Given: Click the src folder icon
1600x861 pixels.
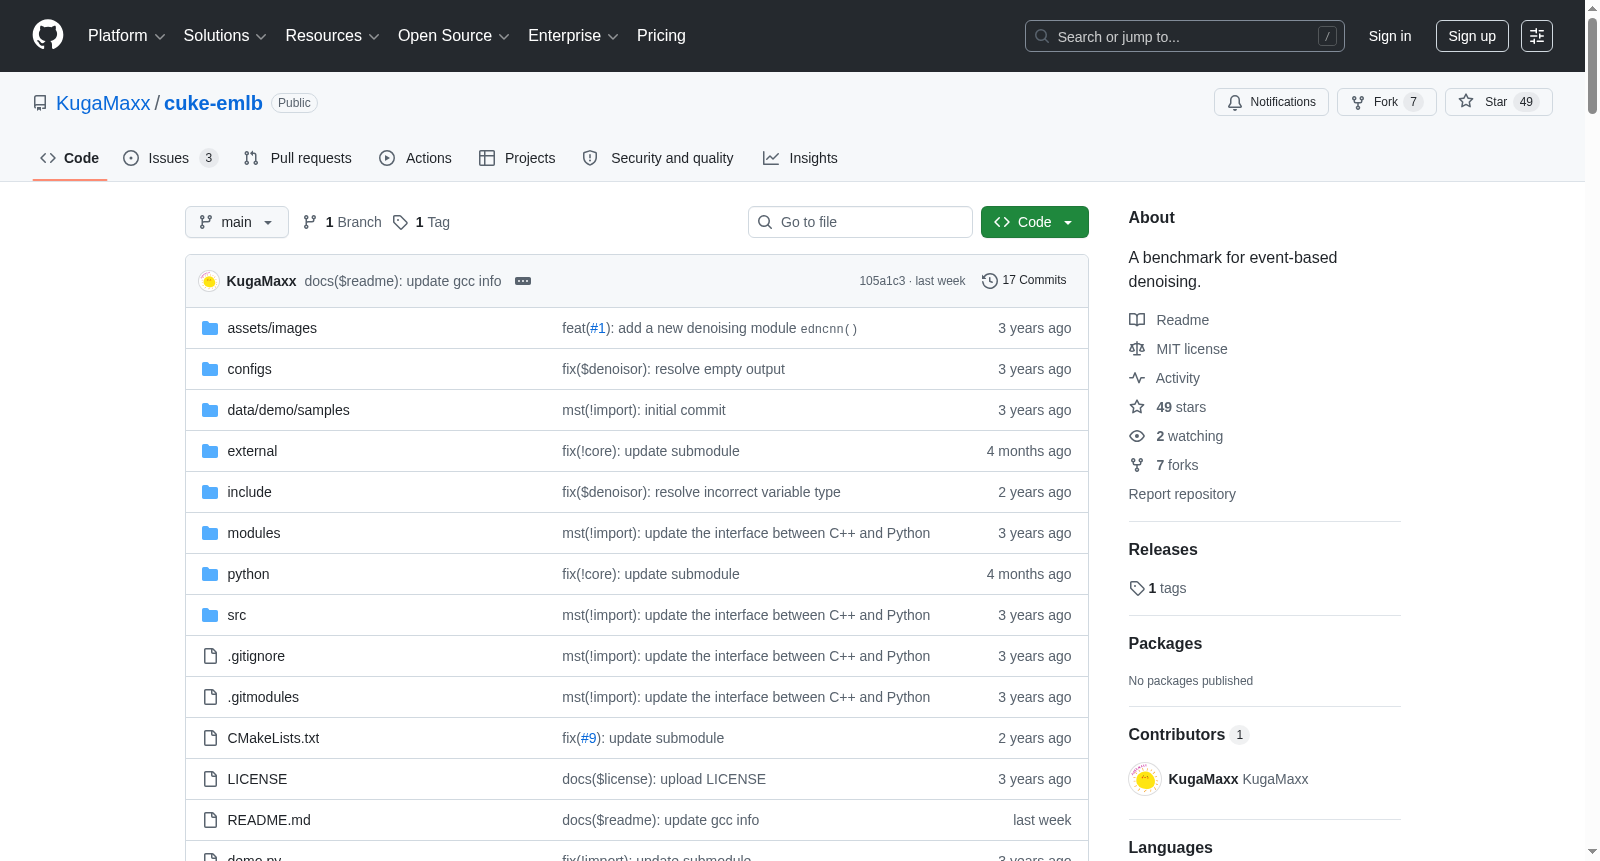Looking at the screenshot, I should point(210,615).
